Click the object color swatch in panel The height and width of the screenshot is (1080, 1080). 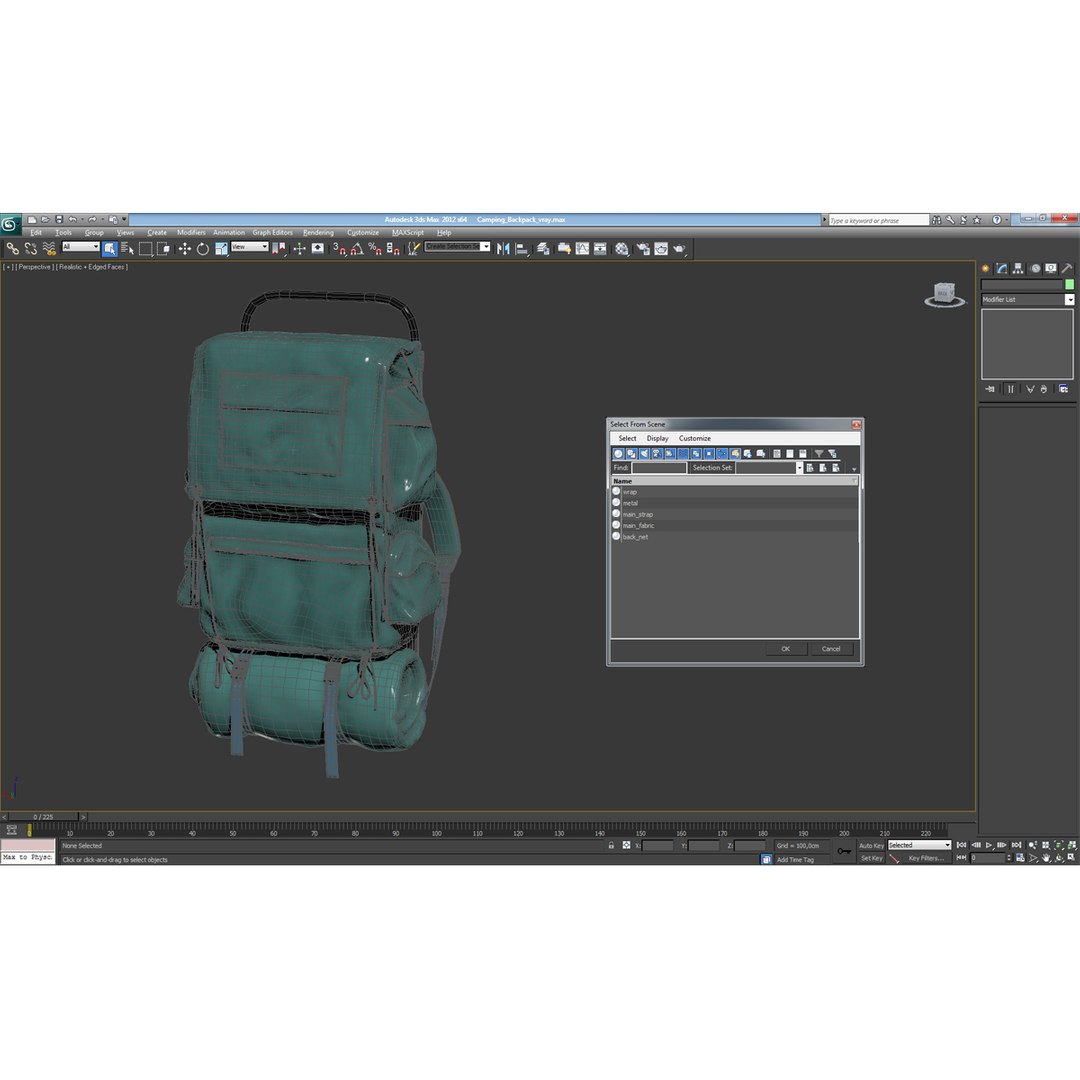pyautogui.click(x=1069, y=284)
